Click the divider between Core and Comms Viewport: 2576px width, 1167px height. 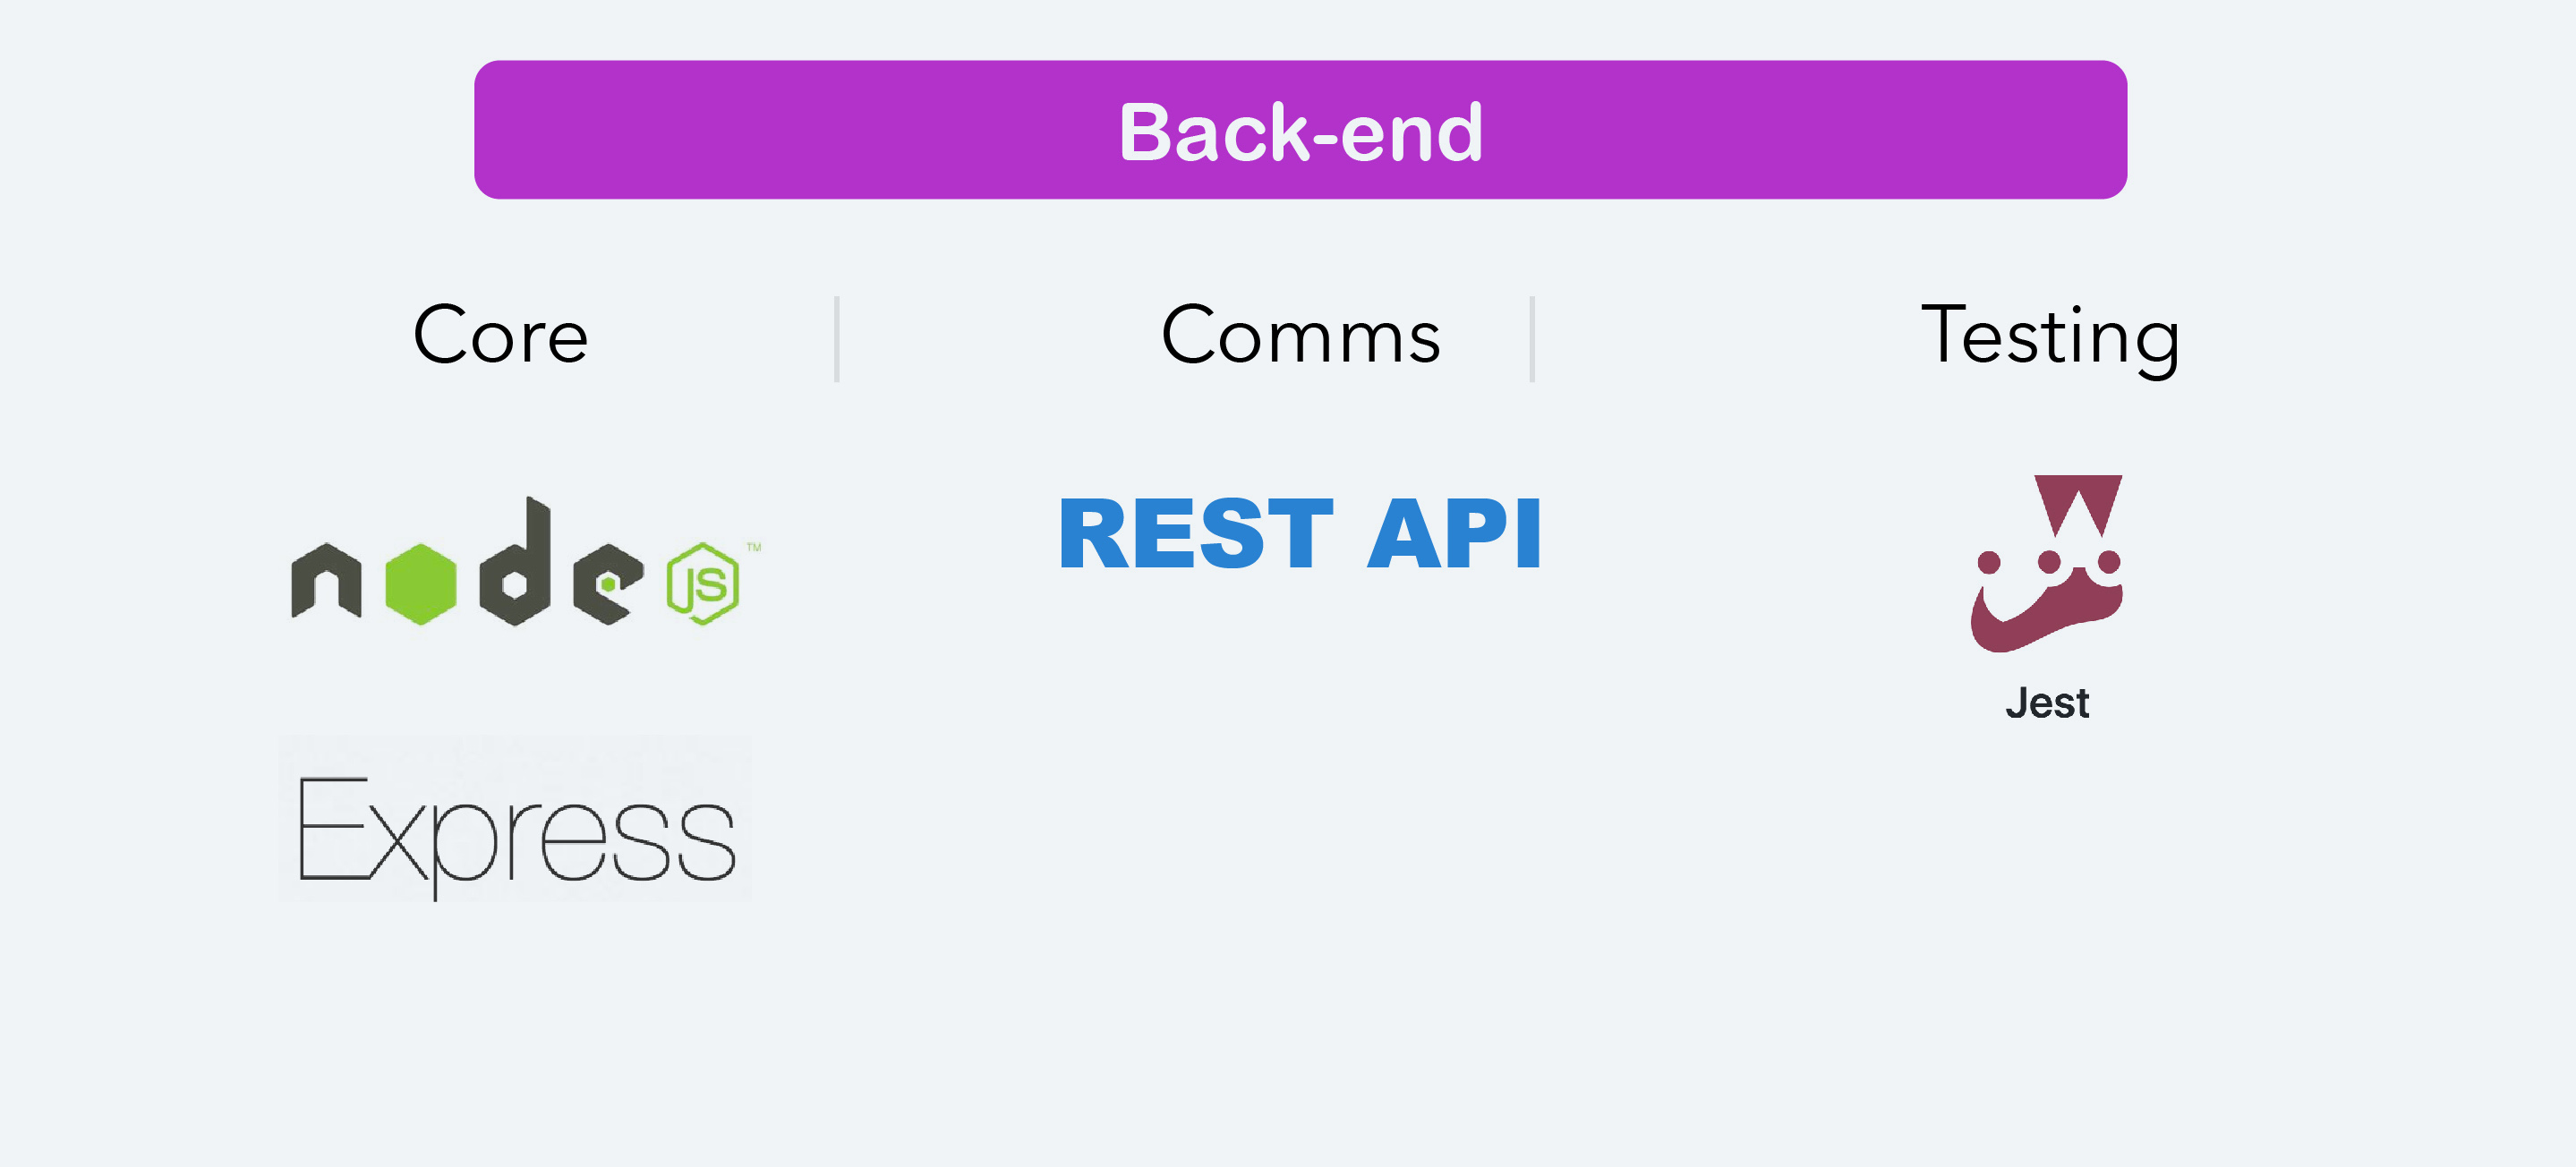[x=837, y=338]
